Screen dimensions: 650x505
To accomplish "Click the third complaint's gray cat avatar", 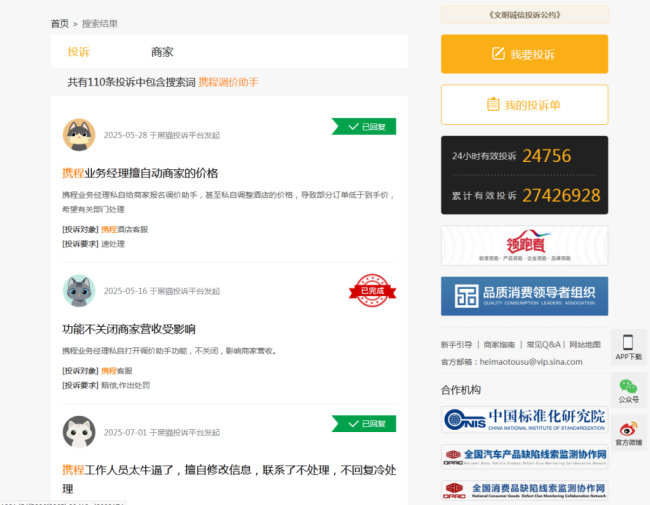I will point(79,432).
